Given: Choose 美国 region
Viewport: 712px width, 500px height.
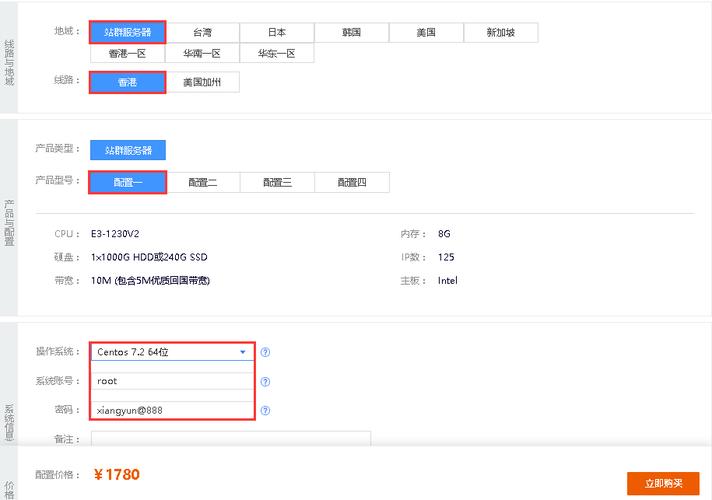Looking at the screenshot, I should (426, 32).
